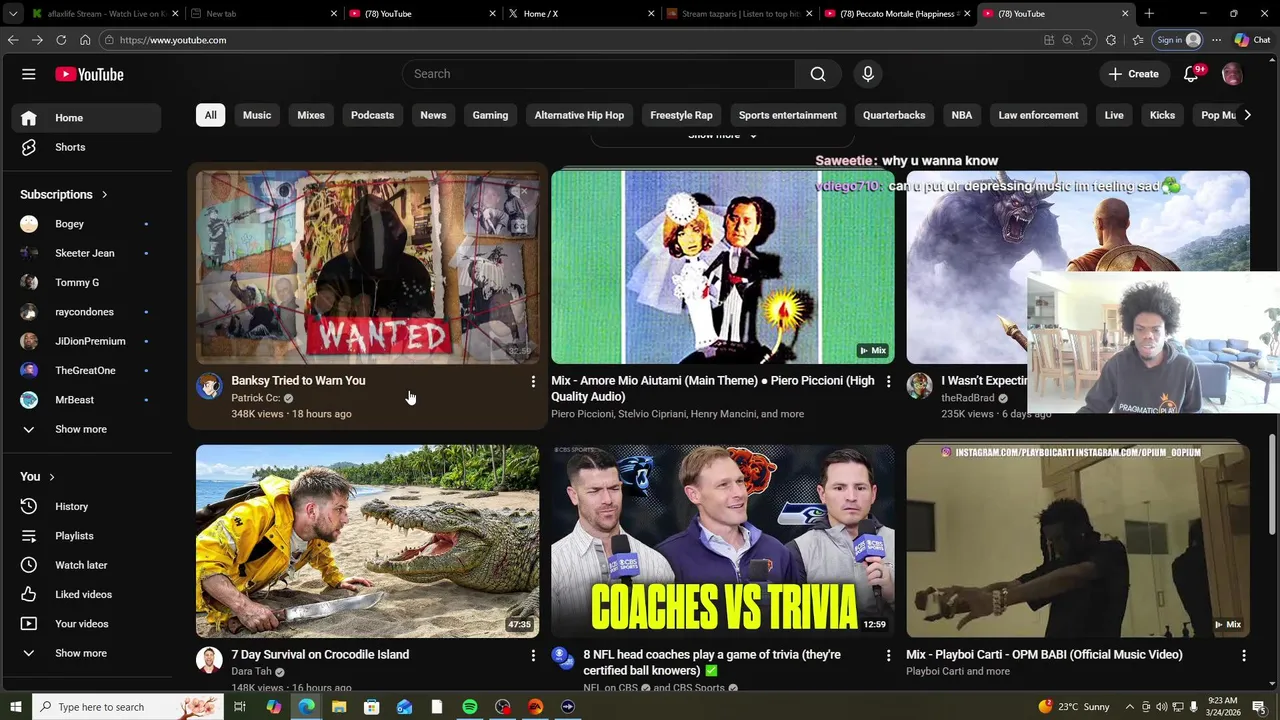Image resolution: width=1280 pixels, height=720 pixels.
Task: Select the Law enforcement chip
Action: click(1038, 115)
